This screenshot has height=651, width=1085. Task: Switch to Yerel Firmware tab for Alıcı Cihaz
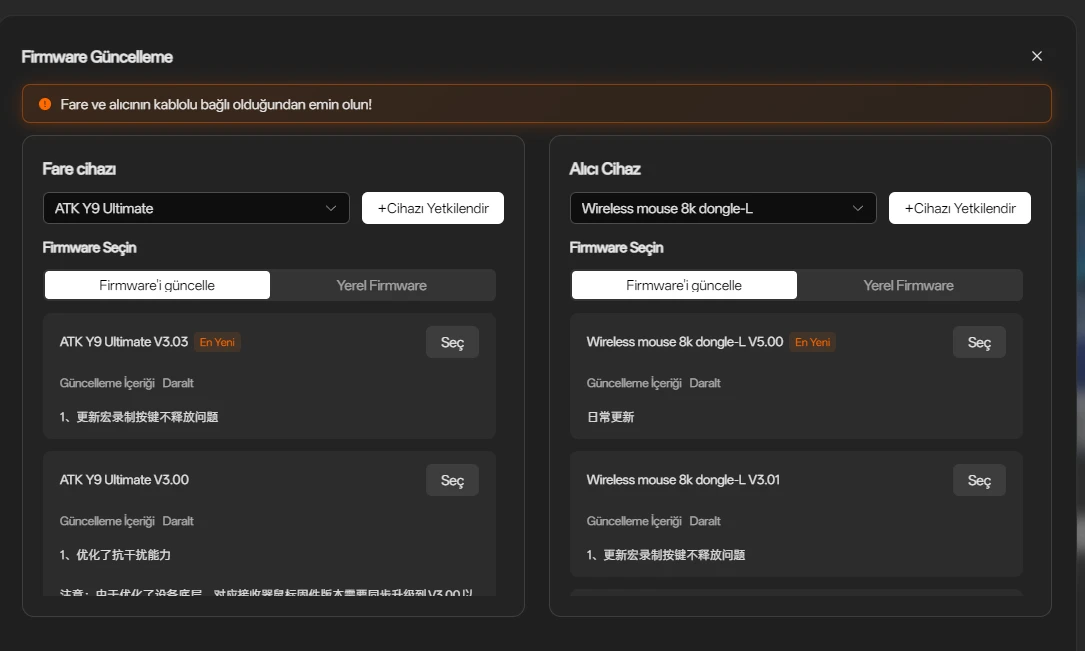tap(909, 285)
